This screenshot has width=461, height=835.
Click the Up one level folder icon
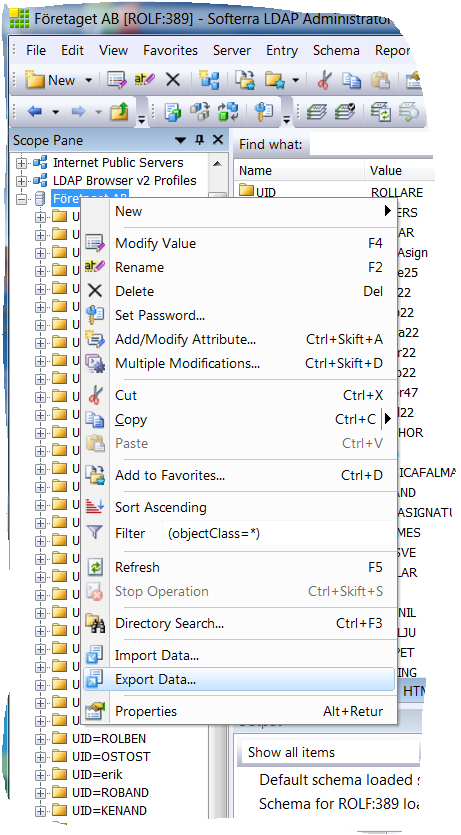pyautogui.click(x=119, y=112)
